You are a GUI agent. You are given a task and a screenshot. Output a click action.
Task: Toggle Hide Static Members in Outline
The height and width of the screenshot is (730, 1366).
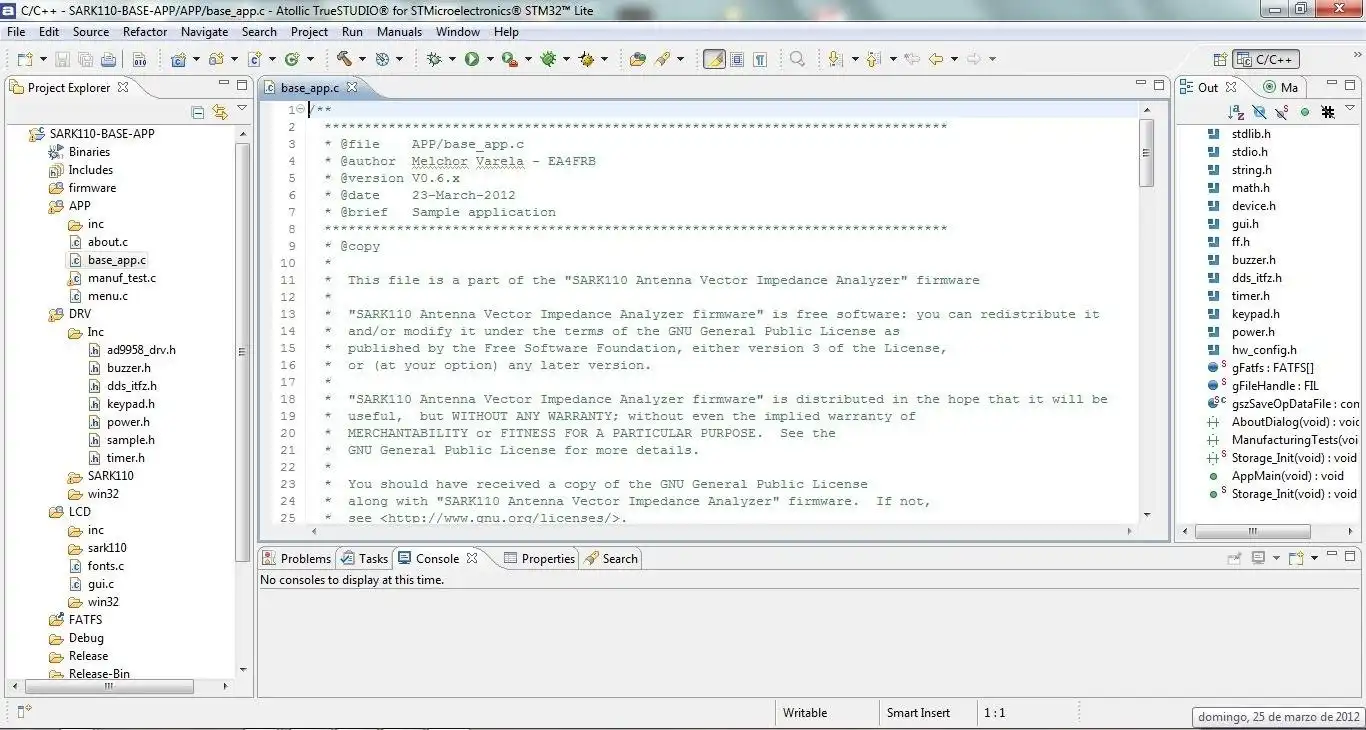[1282, 113]
